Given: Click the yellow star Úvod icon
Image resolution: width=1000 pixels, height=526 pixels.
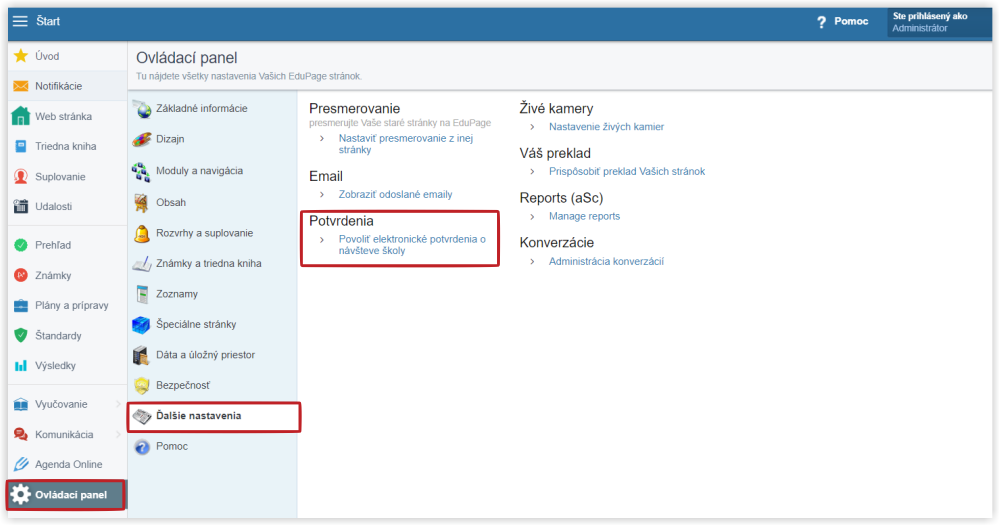Looking at the screenshot, I should pyautogui.click(x=20, y=55).
